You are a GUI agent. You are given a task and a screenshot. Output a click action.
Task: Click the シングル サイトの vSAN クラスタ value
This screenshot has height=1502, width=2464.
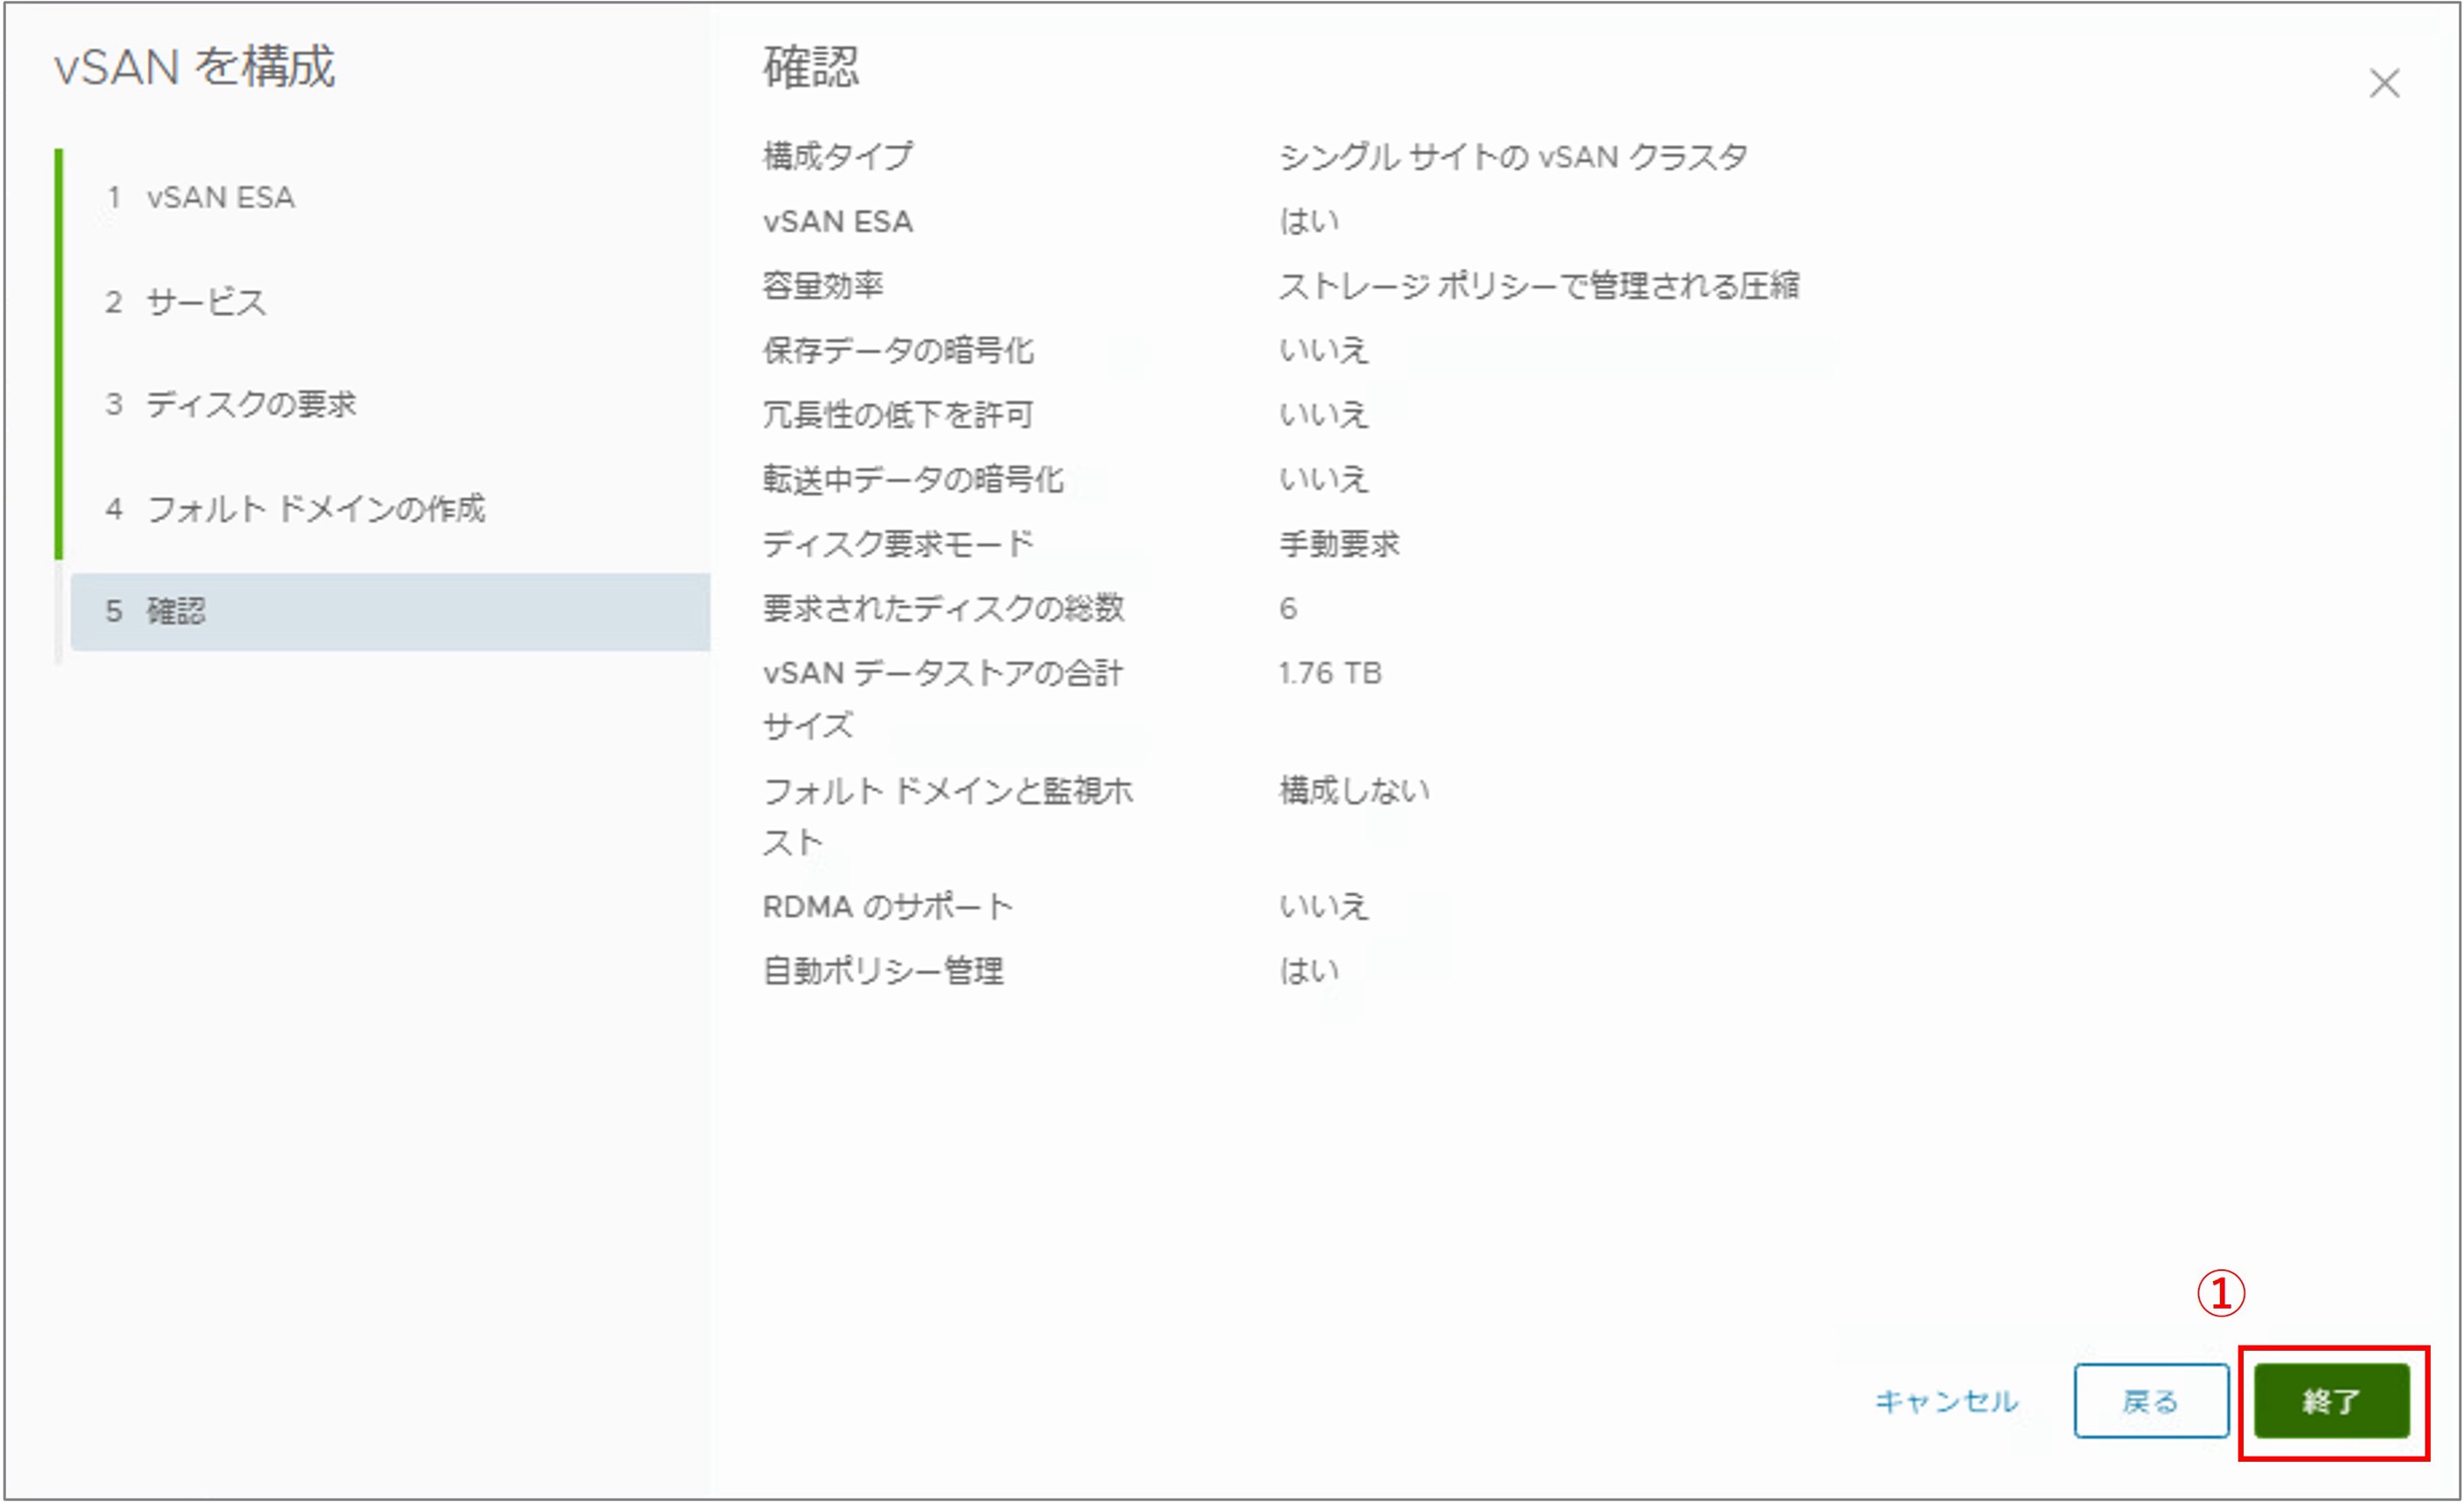click(x=1513, y=156)
